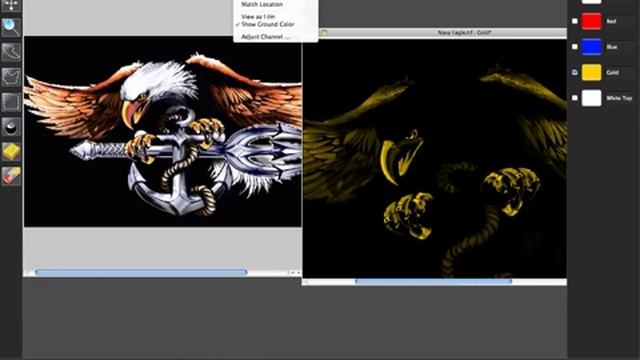
Task: Click the partly visible top white swatch
Action: click(x=591, y=2)
